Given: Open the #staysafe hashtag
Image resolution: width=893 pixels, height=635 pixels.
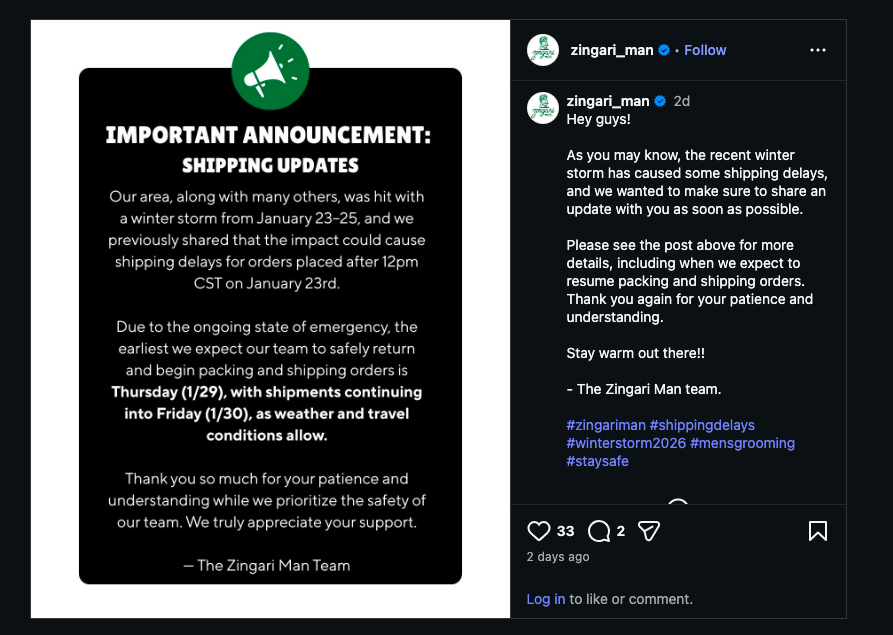Looking at the screenshot, I should tap(597, 461).
